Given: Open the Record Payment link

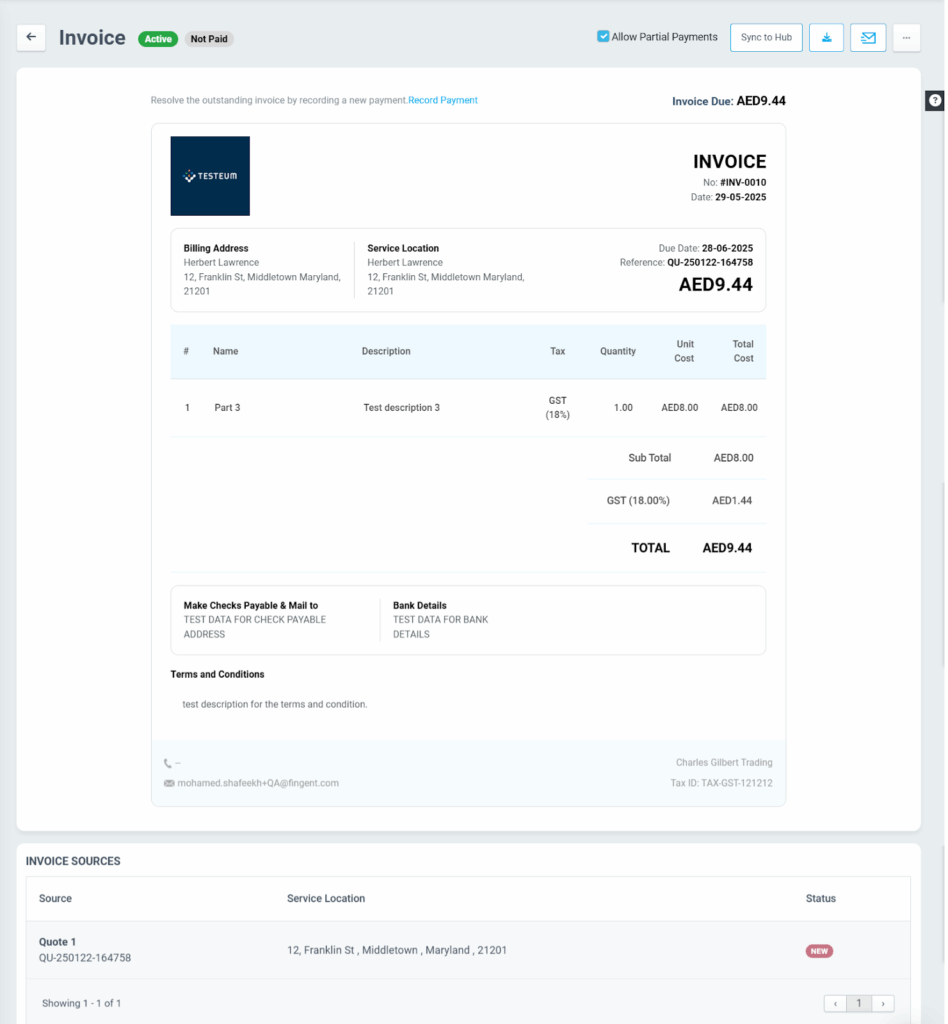Looking at the screenshot, I should coord(443,100).
